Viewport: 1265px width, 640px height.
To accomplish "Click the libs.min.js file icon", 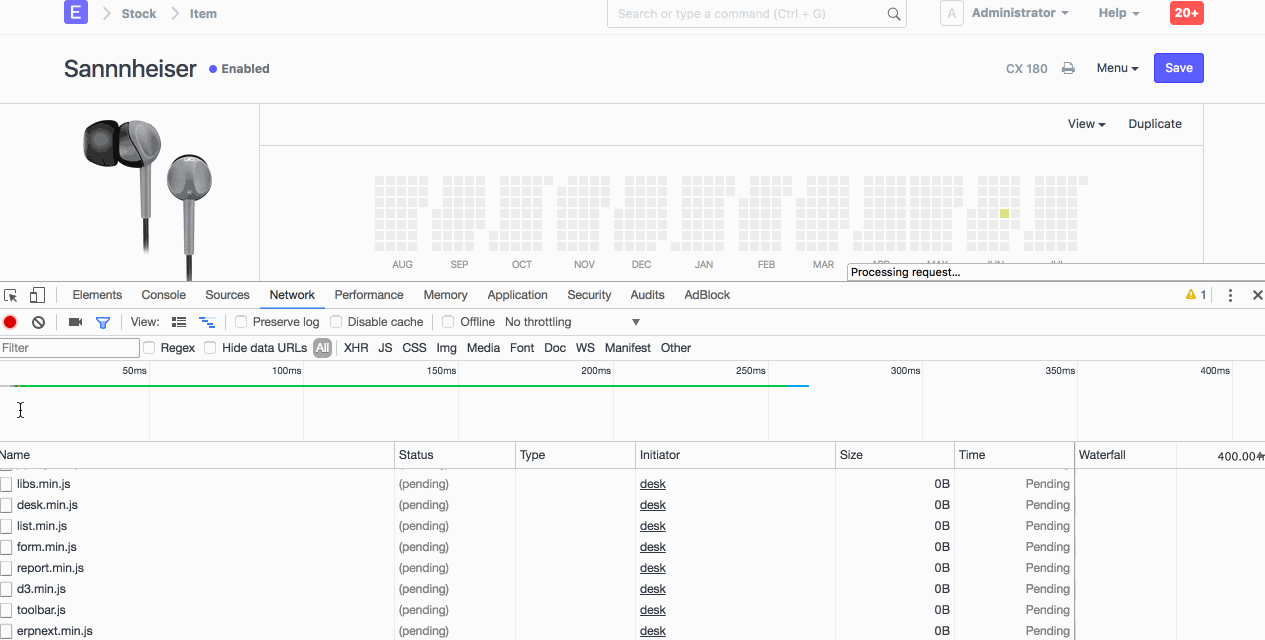I will coord(6,484).
